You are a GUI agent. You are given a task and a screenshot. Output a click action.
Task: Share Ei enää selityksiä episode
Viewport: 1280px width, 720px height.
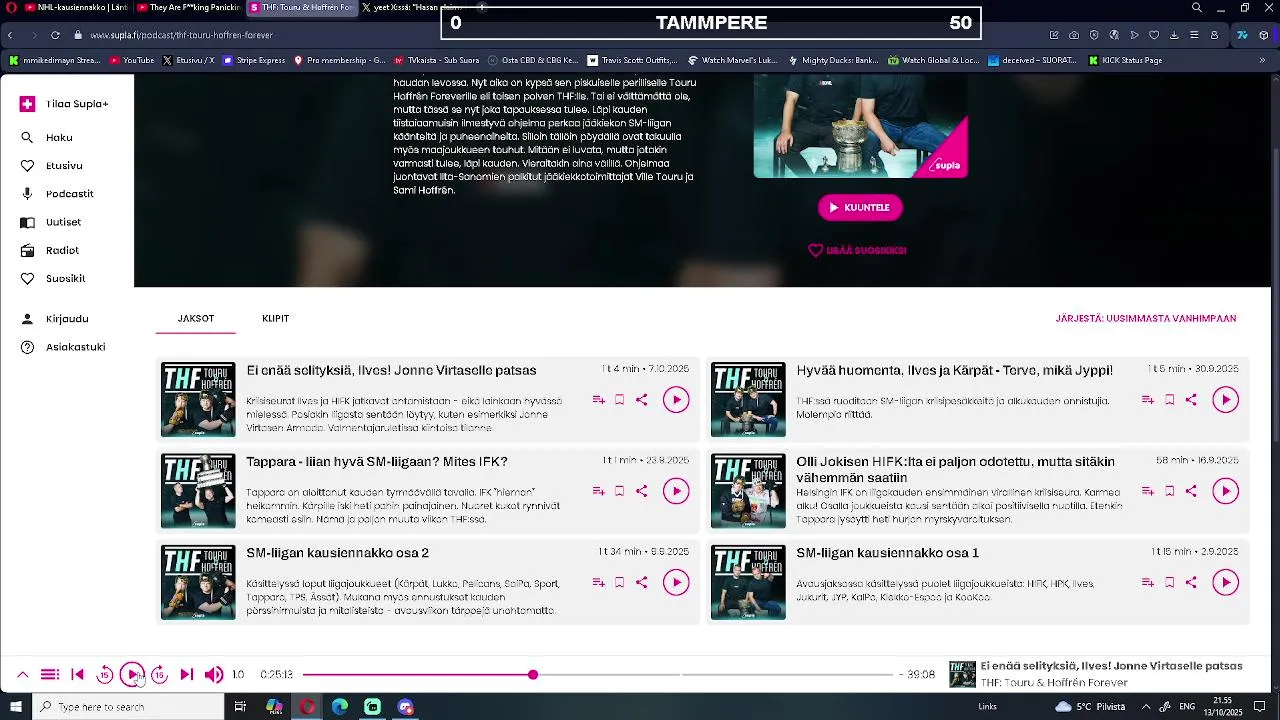[642, 400]
